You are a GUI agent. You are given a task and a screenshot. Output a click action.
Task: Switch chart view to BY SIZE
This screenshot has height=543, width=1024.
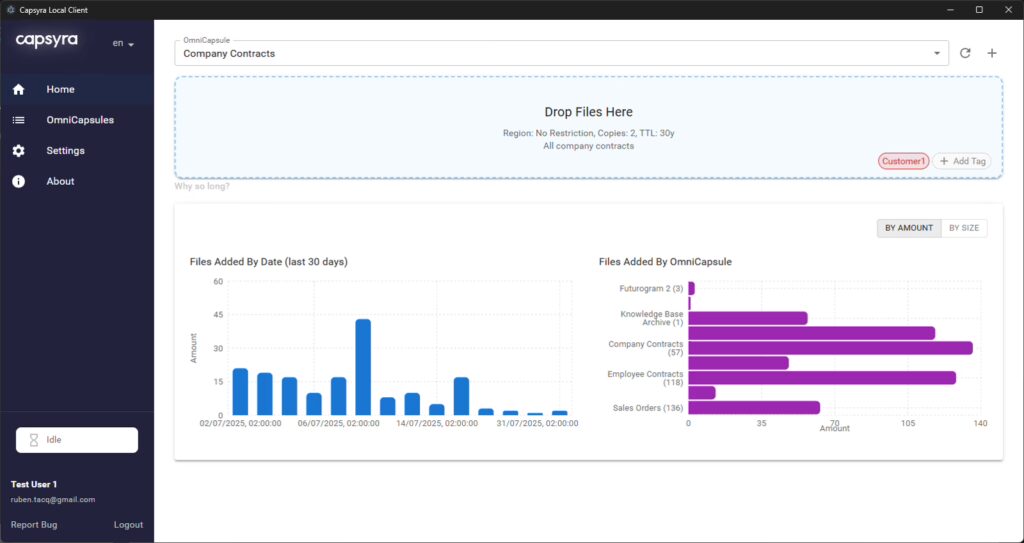964,228
